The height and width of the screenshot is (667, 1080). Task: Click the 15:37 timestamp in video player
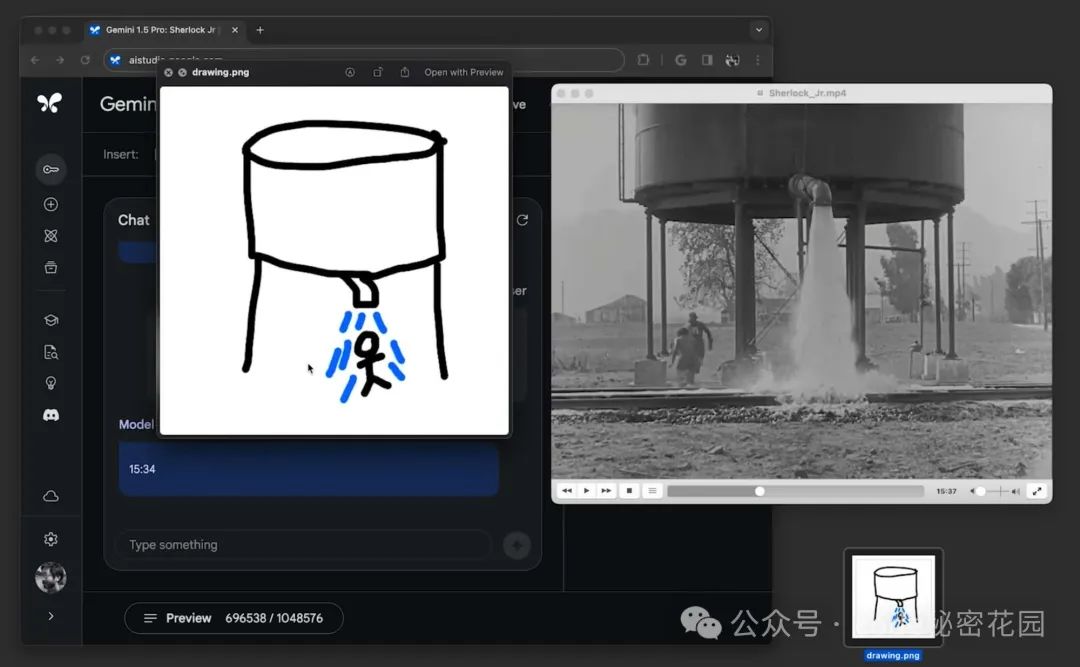(946, 491)
